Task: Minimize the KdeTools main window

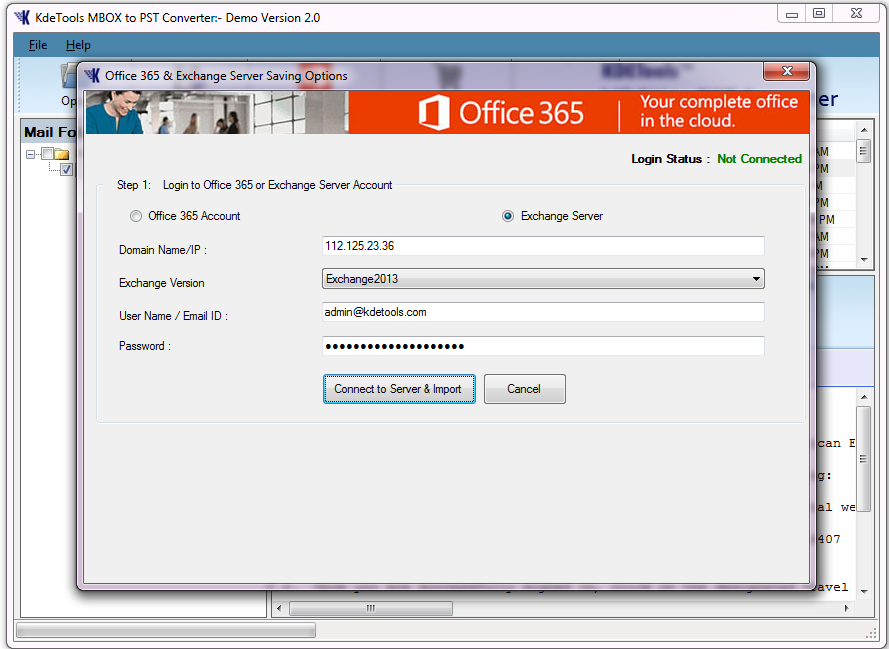Action: [x=793, y=14]
